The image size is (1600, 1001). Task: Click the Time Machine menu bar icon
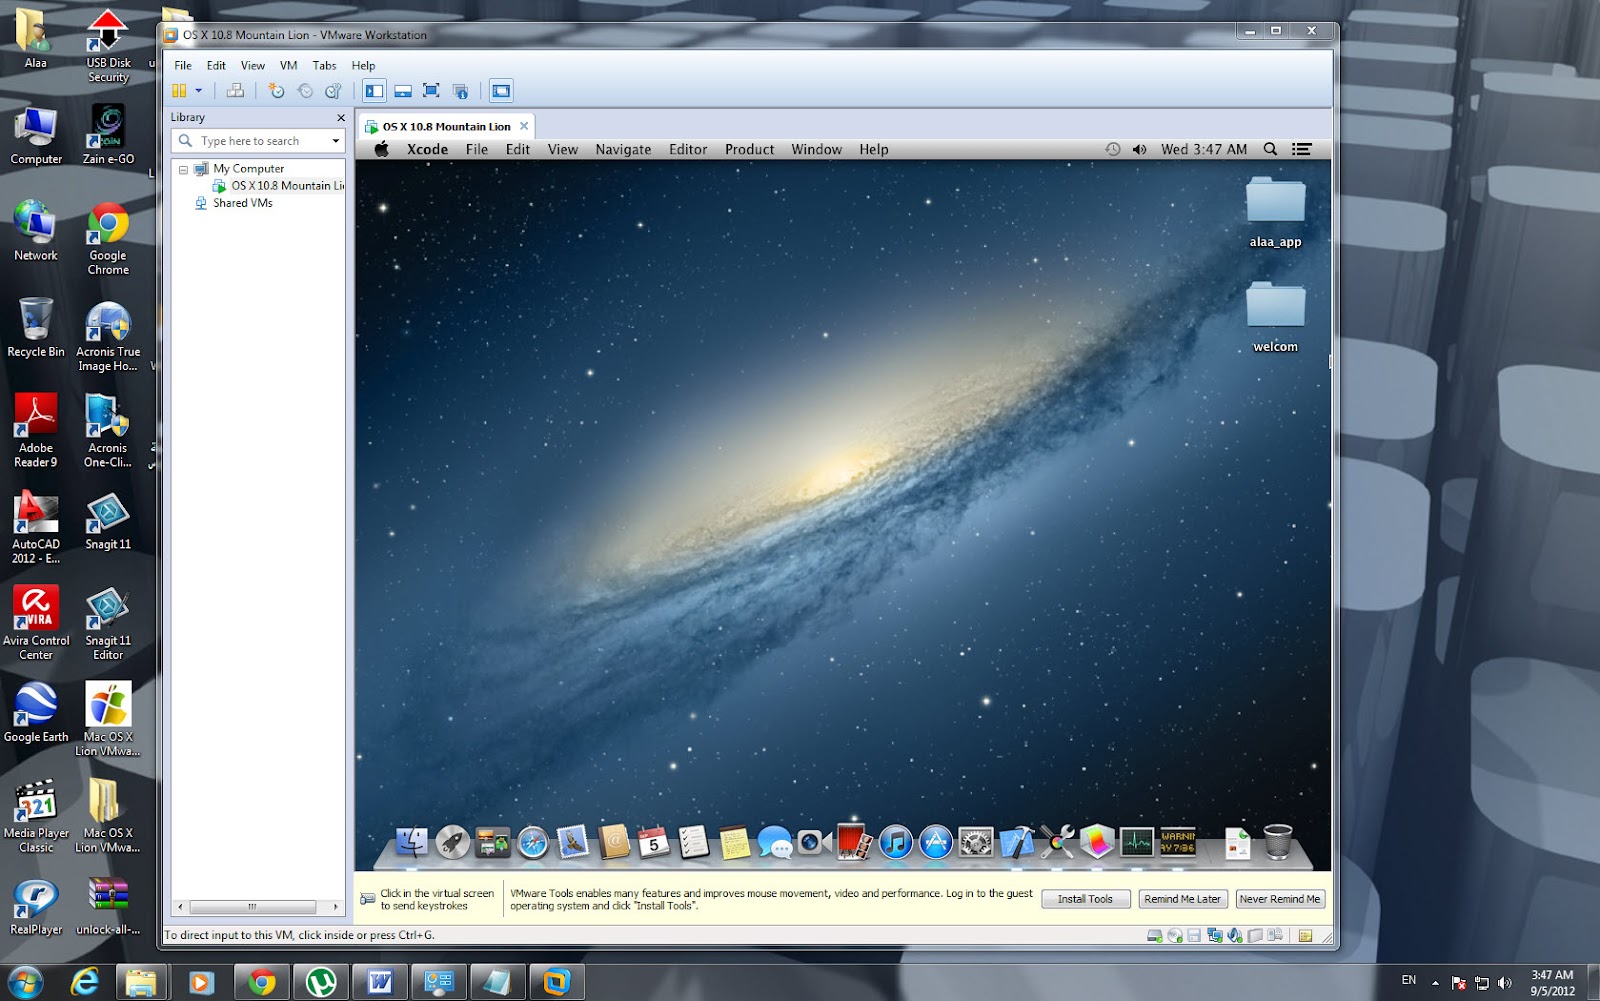[x=1112, y=149]
